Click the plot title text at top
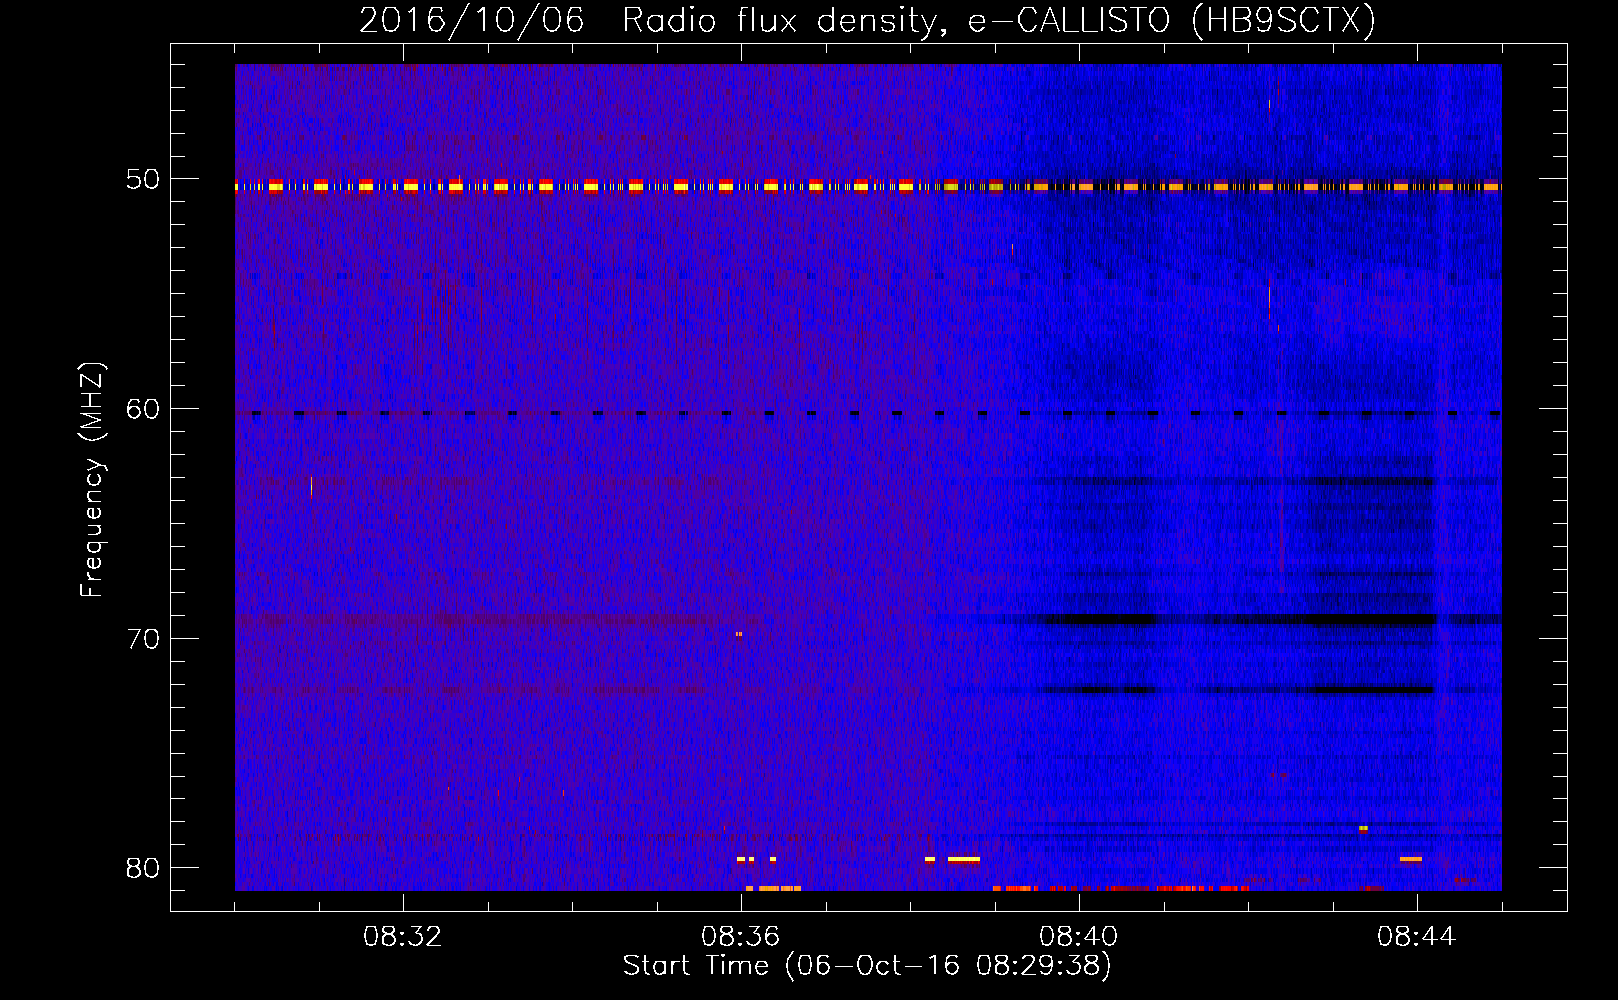The height and width of the screenshot is (1000, 1618). pos(867,20)
